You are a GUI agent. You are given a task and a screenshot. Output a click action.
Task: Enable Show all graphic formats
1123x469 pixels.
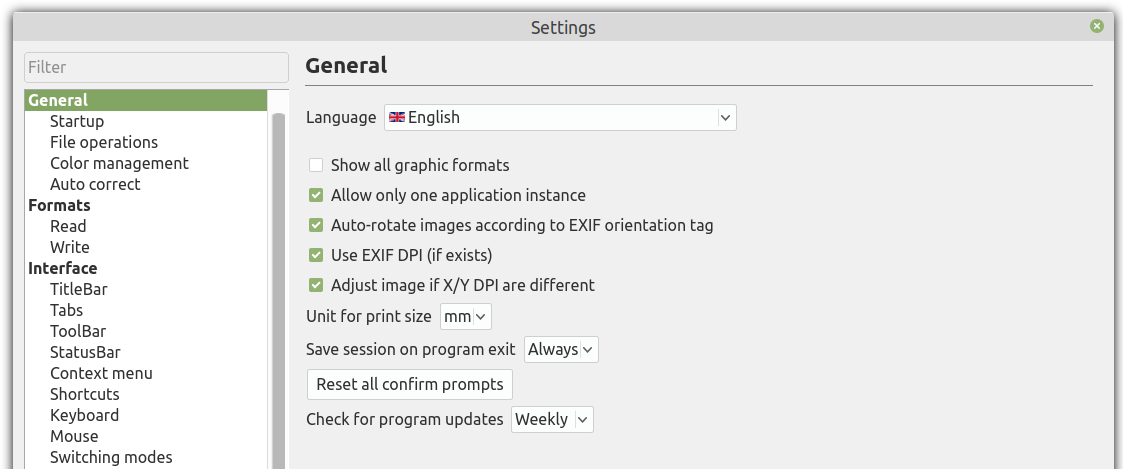pos(316,165)
